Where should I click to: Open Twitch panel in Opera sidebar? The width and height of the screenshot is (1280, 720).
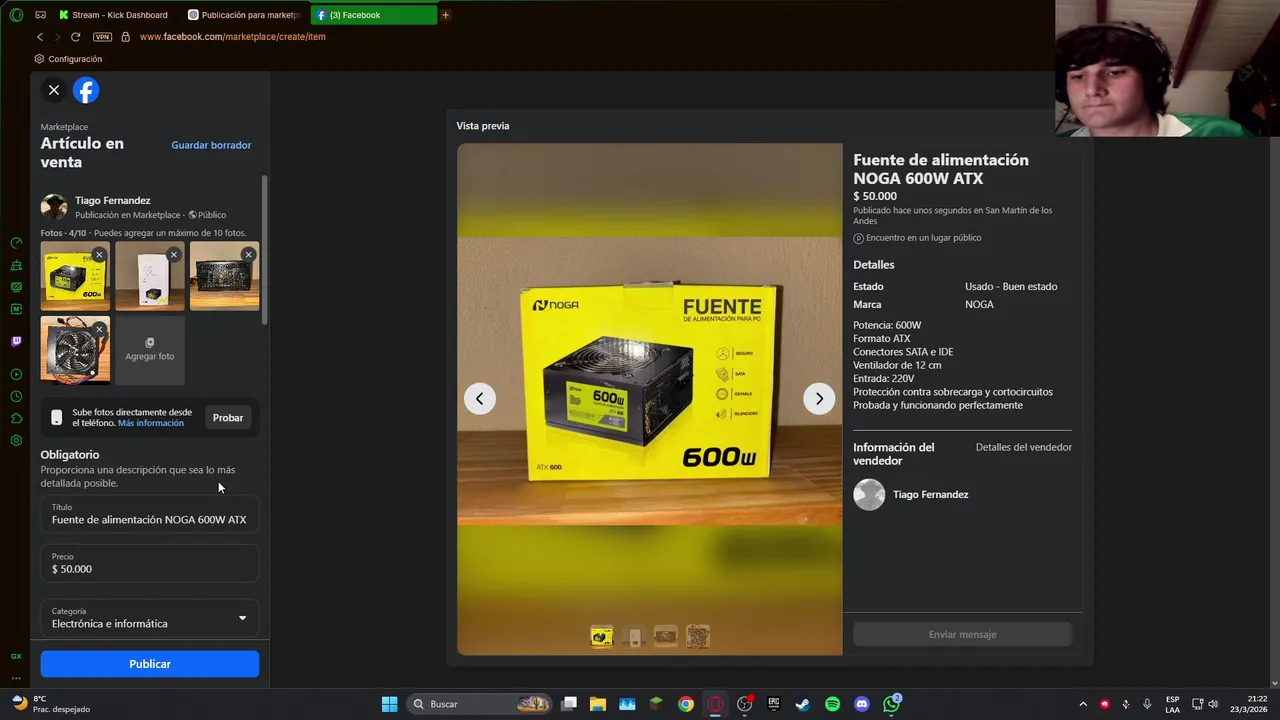click(x=16, y=341)
